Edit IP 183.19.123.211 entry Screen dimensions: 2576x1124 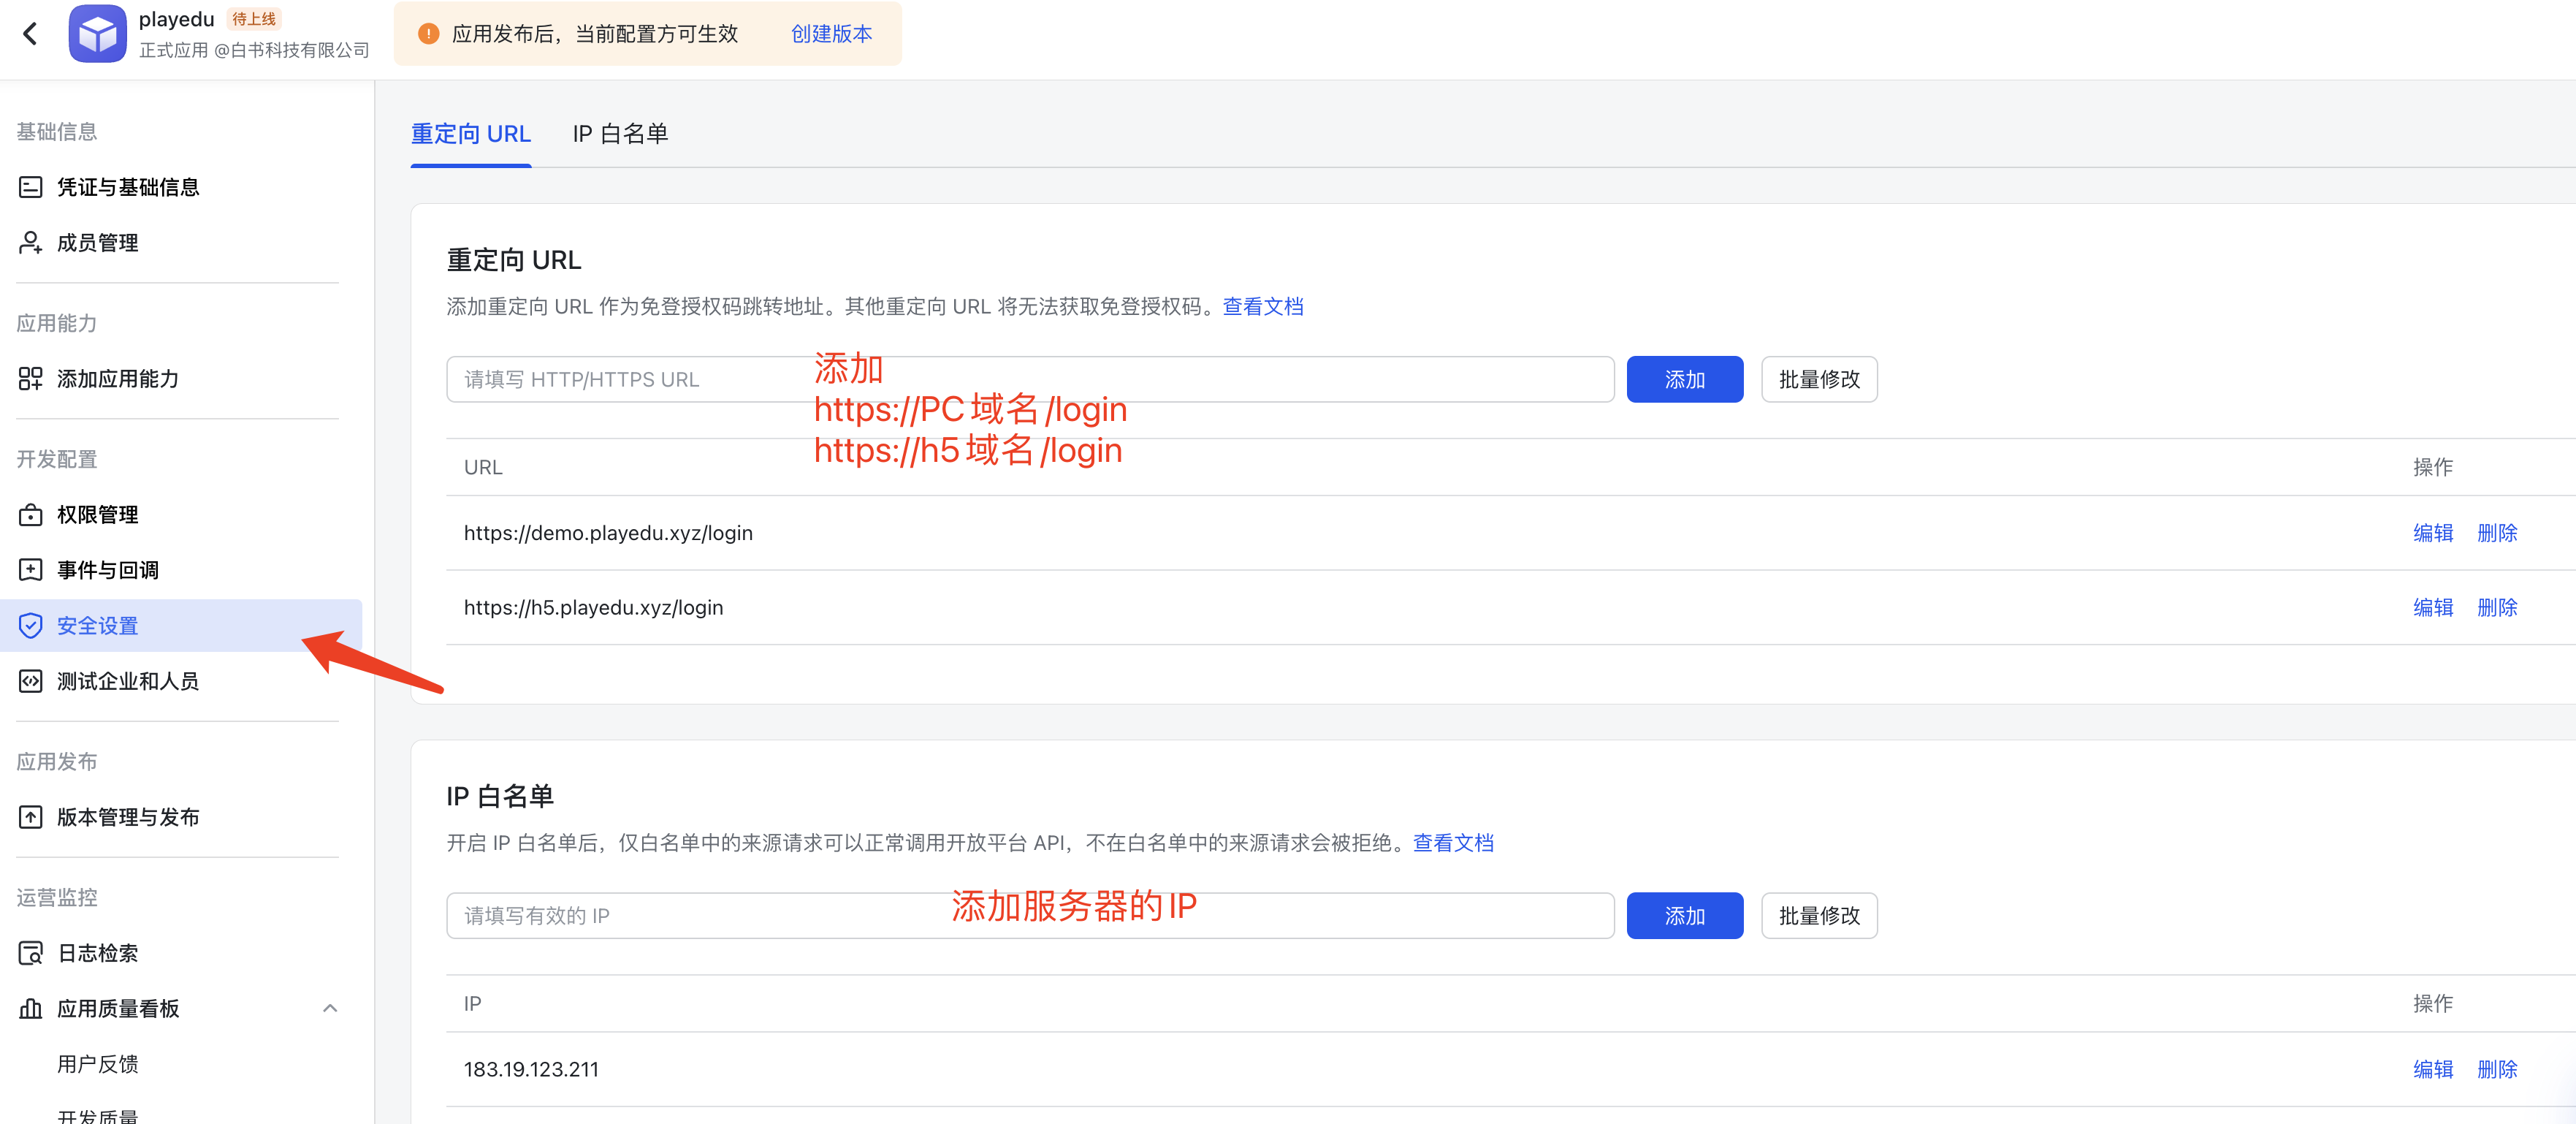[x=2432, y=1070]
